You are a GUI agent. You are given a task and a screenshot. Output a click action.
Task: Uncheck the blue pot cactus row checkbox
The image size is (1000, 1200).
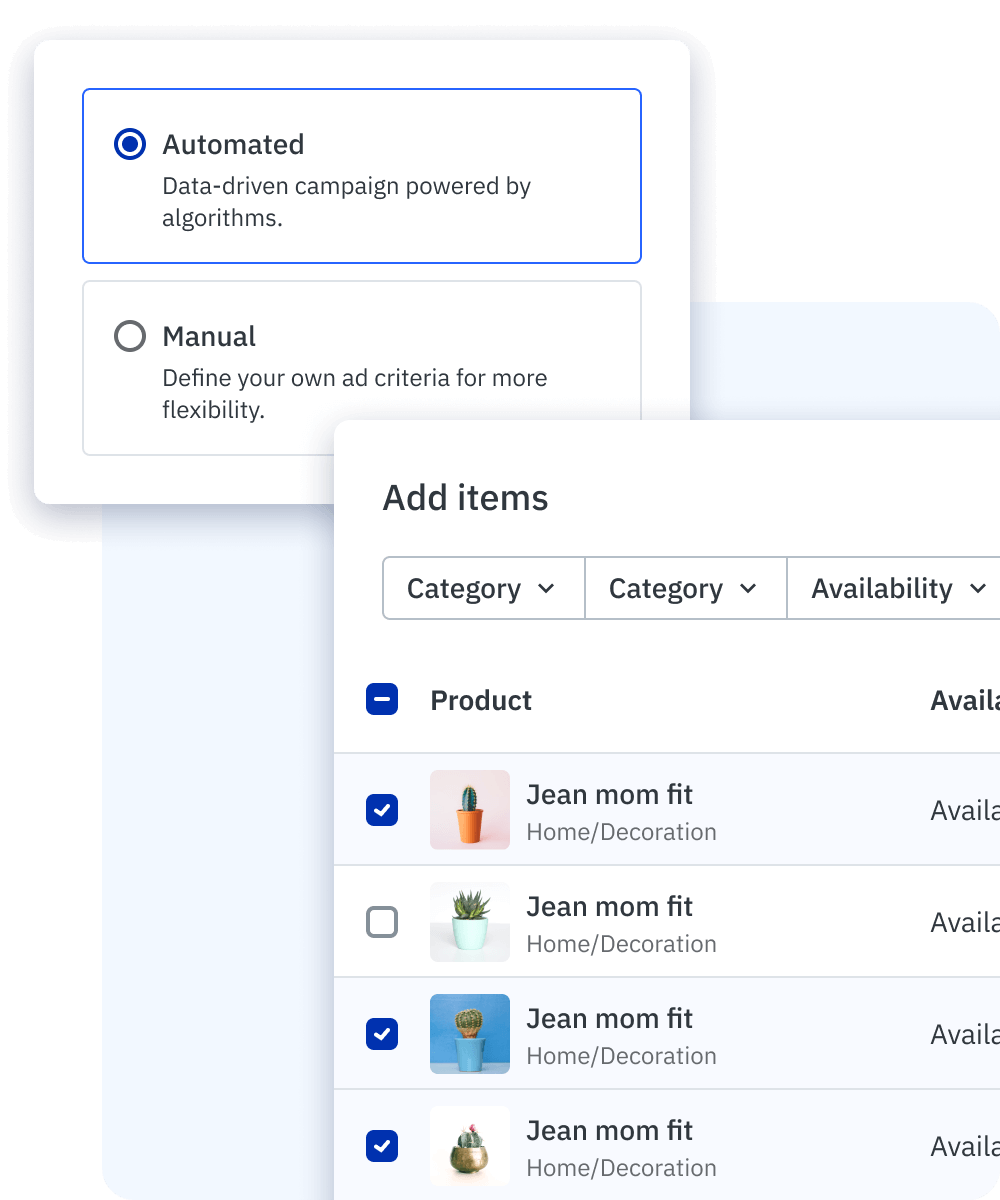pos(382,1034)
